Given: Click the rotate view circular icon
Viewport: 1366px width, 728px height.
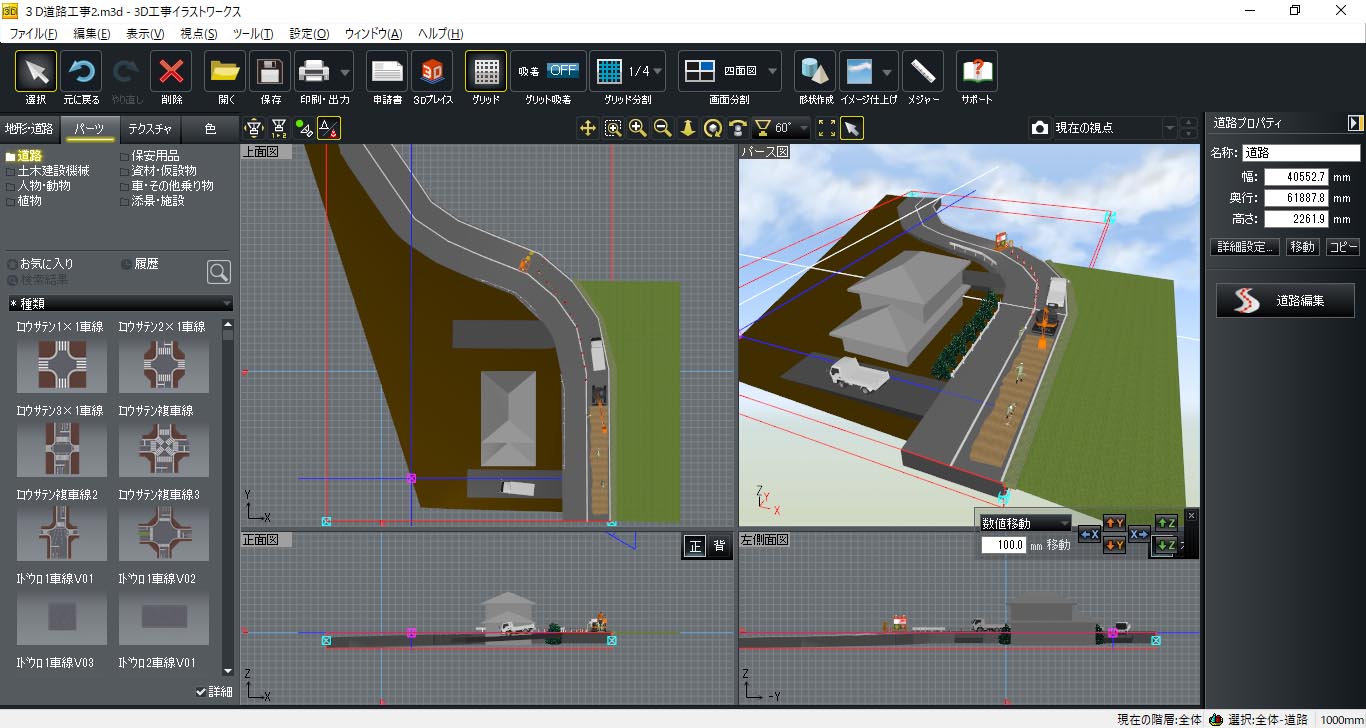Looking at the screenshot, I should [713, 128].
